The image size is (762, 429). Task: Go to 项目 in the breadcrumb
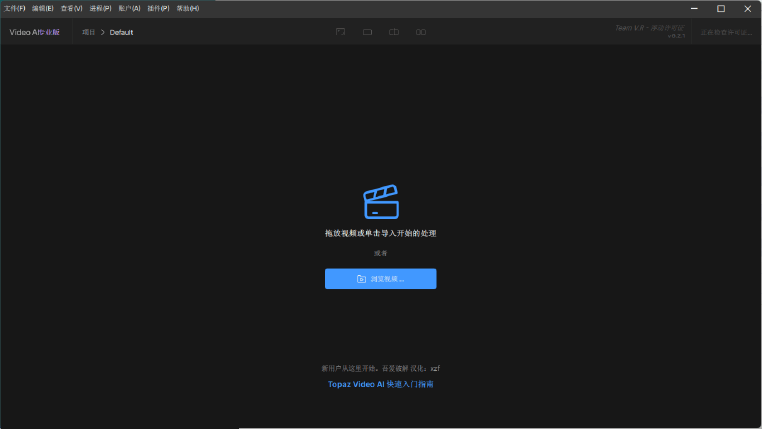coord(88,32)
